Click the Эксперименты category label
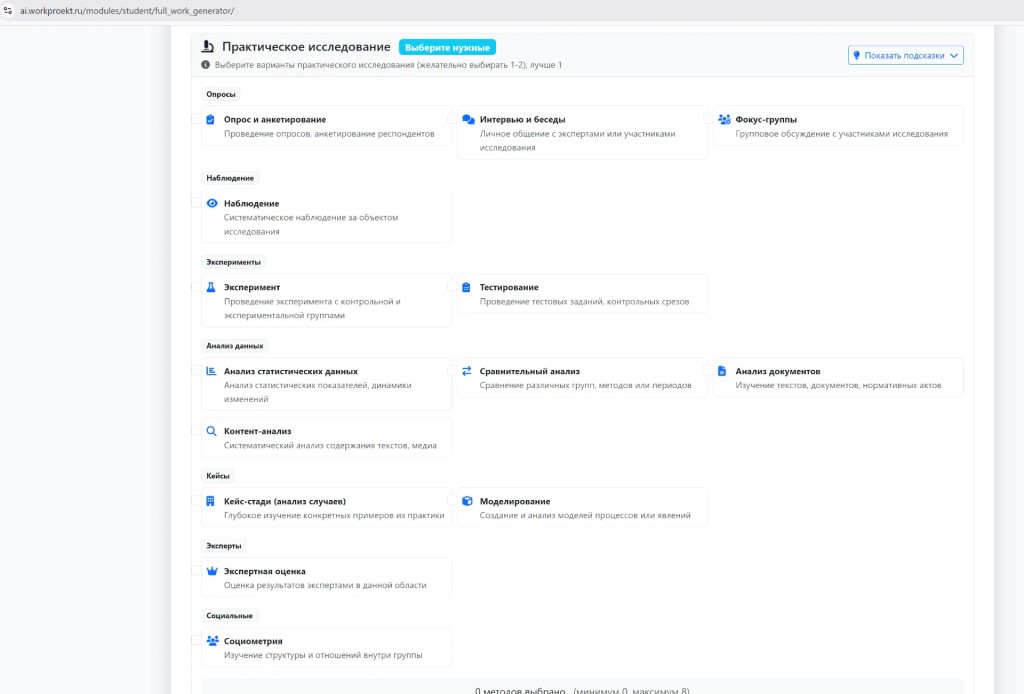Image resolution: width=1024 pixels, height=694 pixels. 233,262
